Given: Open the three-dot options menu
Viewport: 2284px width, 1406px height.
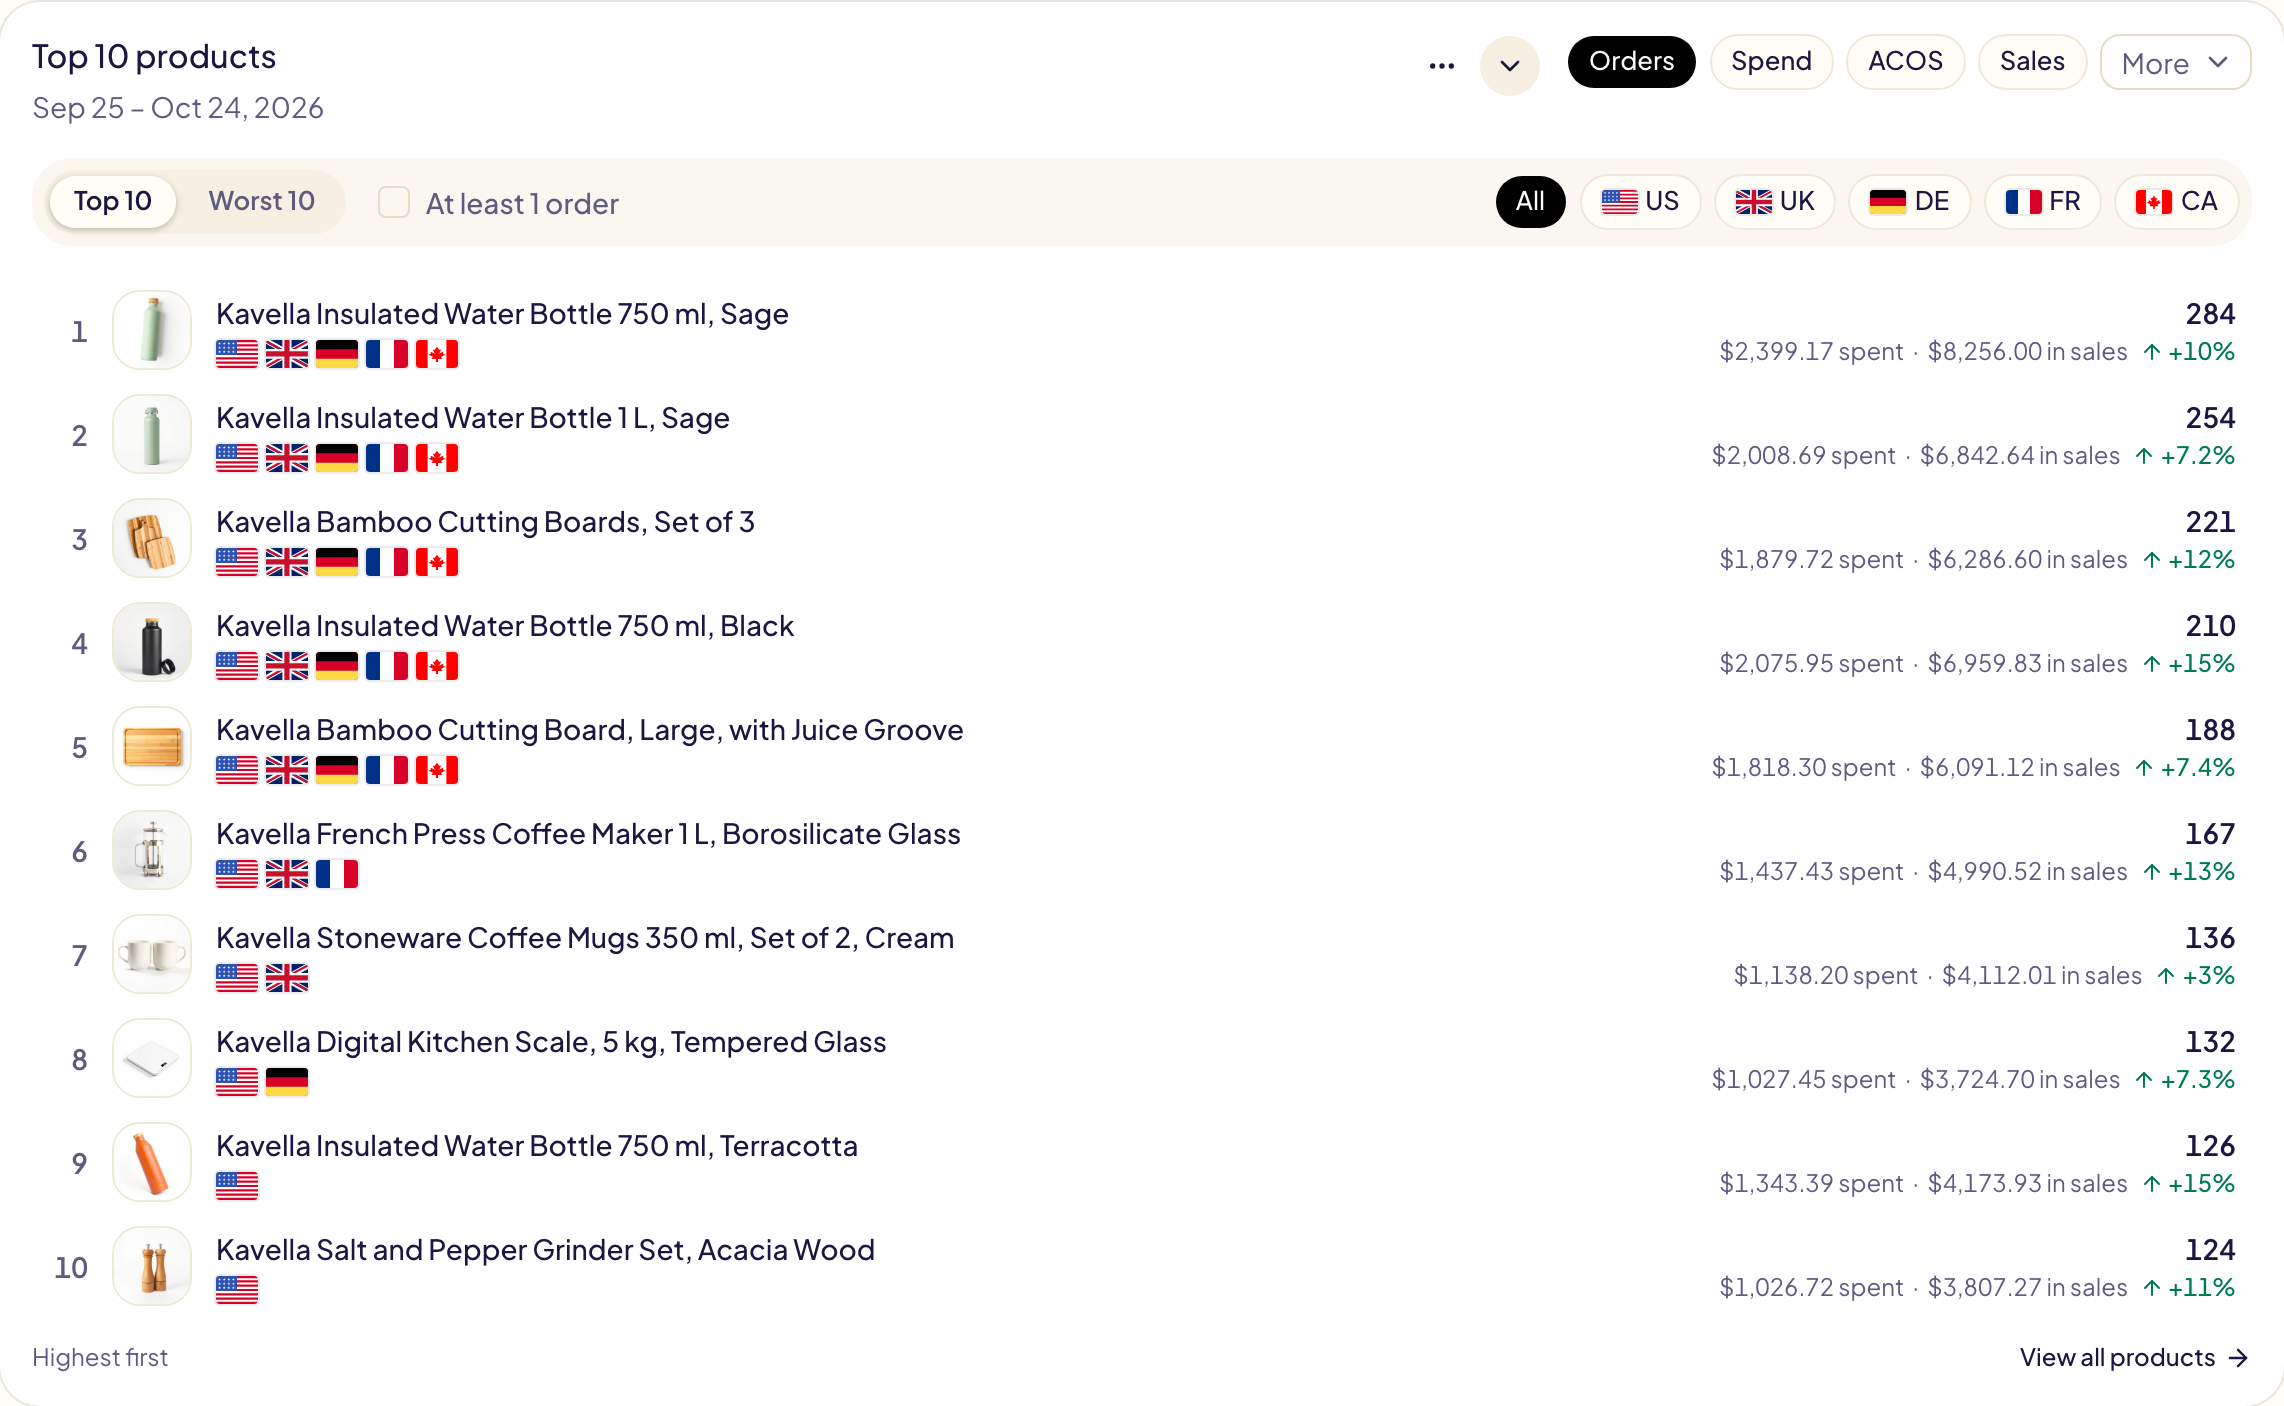Looking at the screenshot, I should tap(1441, 65).
